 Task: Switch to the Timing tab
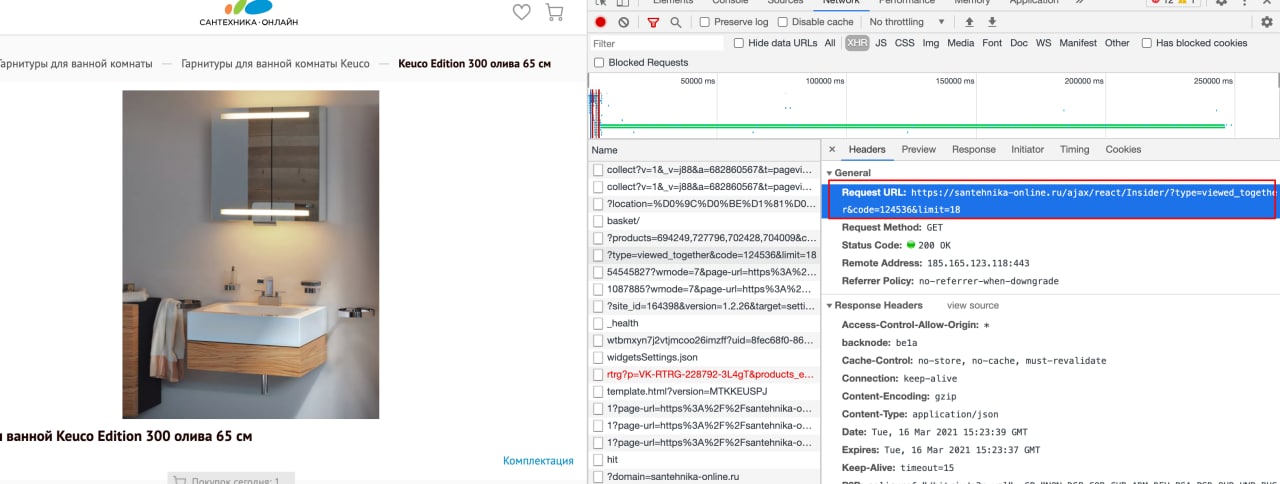coord(1075,149)
